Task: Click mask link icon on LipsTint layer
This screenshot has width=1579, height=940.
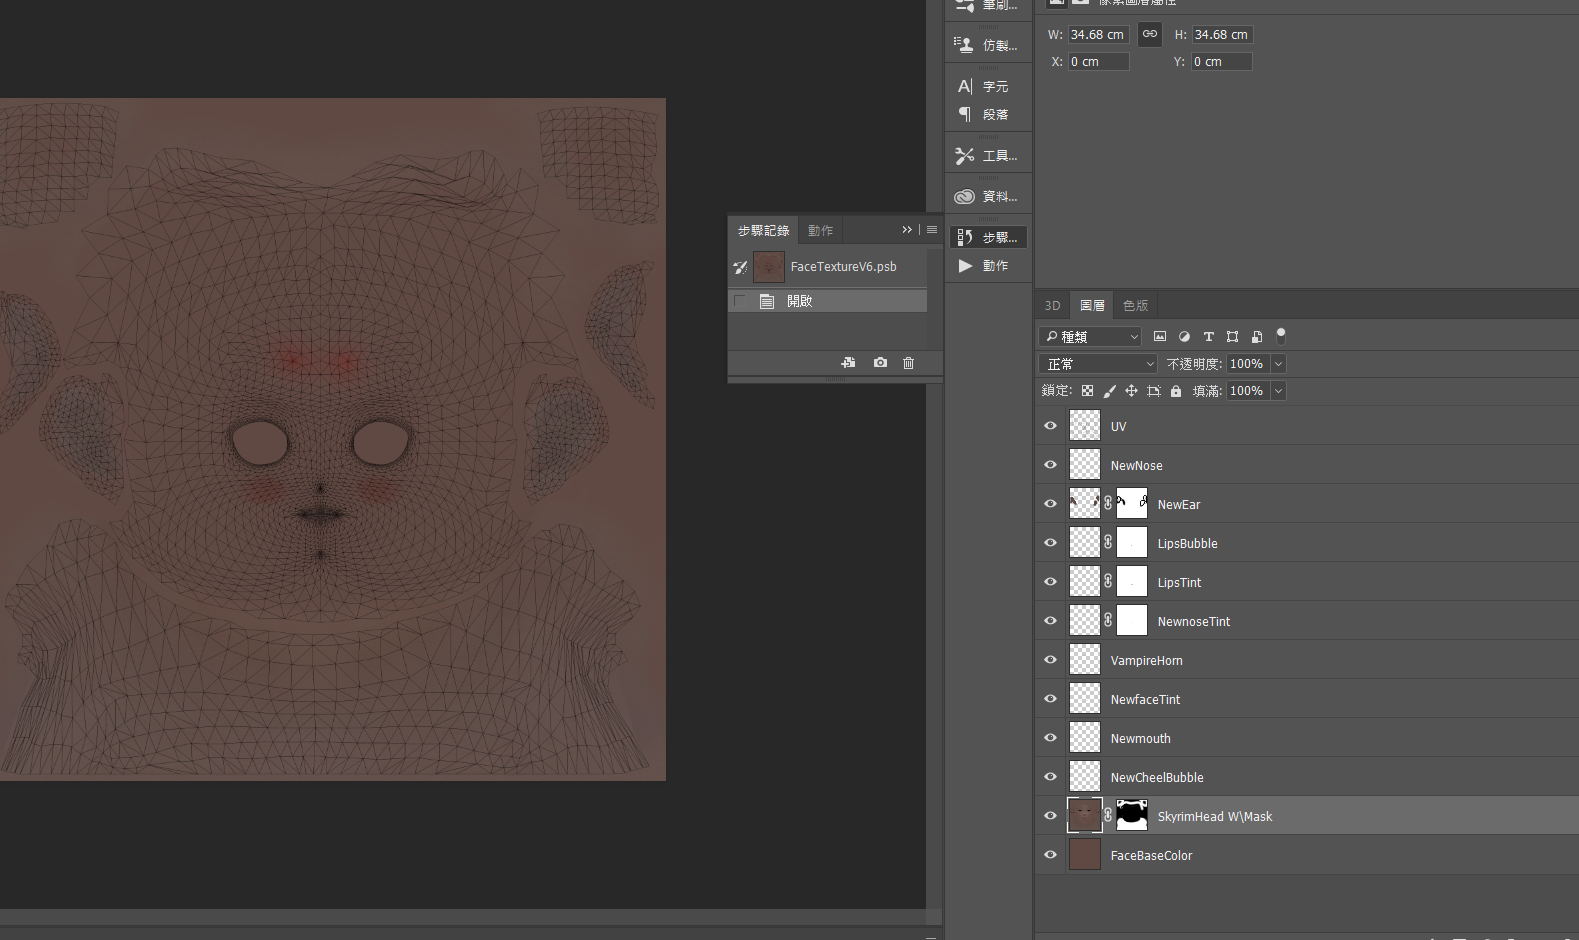Action: point(1108,582)
